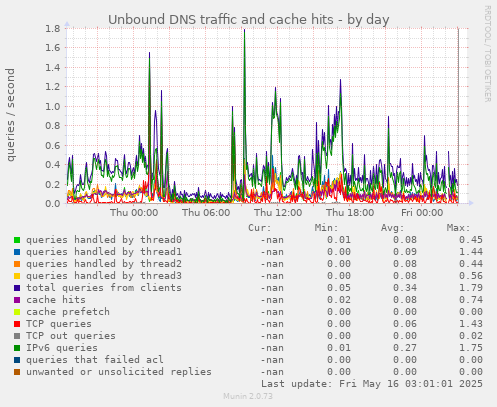Click the thread1 Max value 1.44
Image resolution: width=497 pixels, height=407 pixels.
[471, 252]
